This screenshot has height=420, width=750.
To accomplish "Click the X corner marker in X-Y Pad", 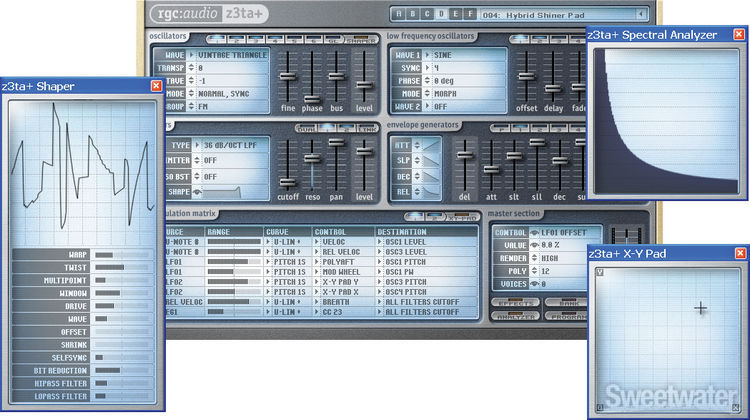I will pyautogui.click(x=736, y=408).
